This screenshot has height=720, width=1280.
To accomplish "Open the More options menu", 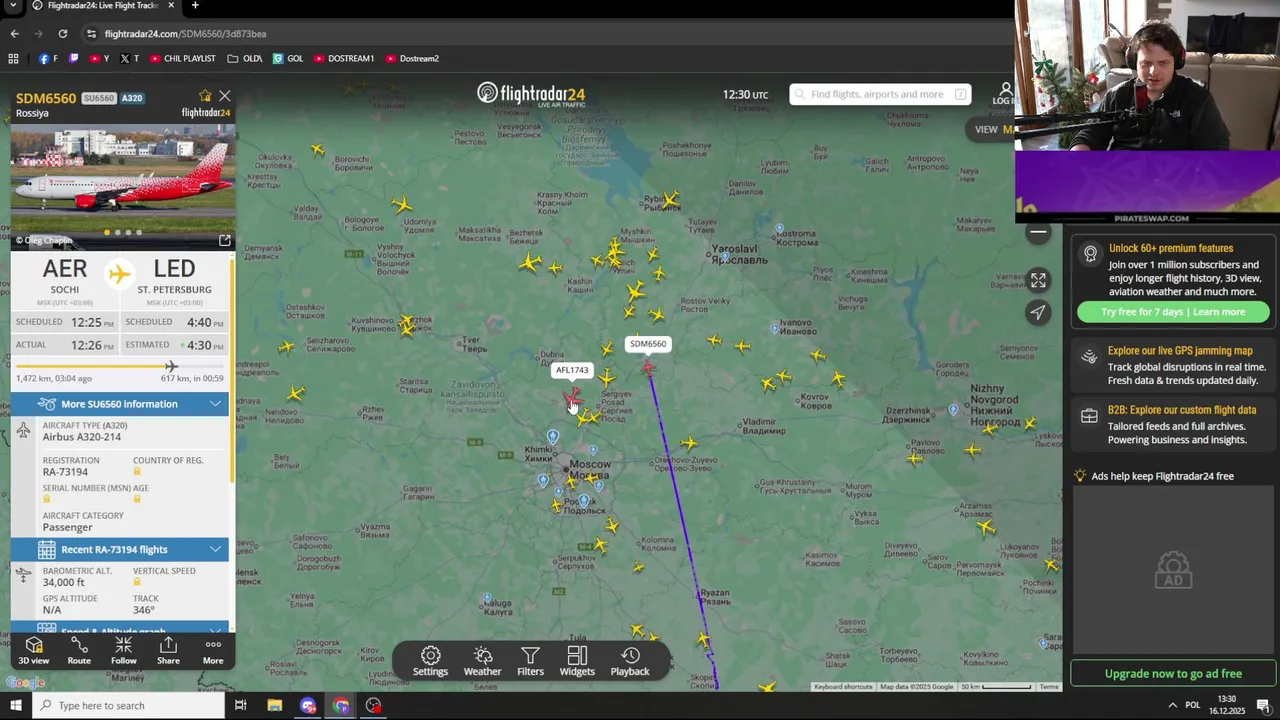I will (213, 650).
